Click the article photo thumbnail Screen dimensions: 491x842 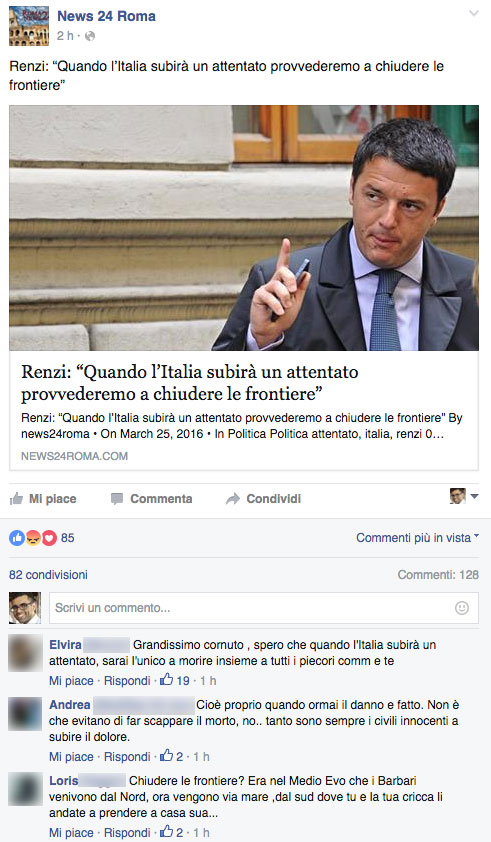coord(244,228)
